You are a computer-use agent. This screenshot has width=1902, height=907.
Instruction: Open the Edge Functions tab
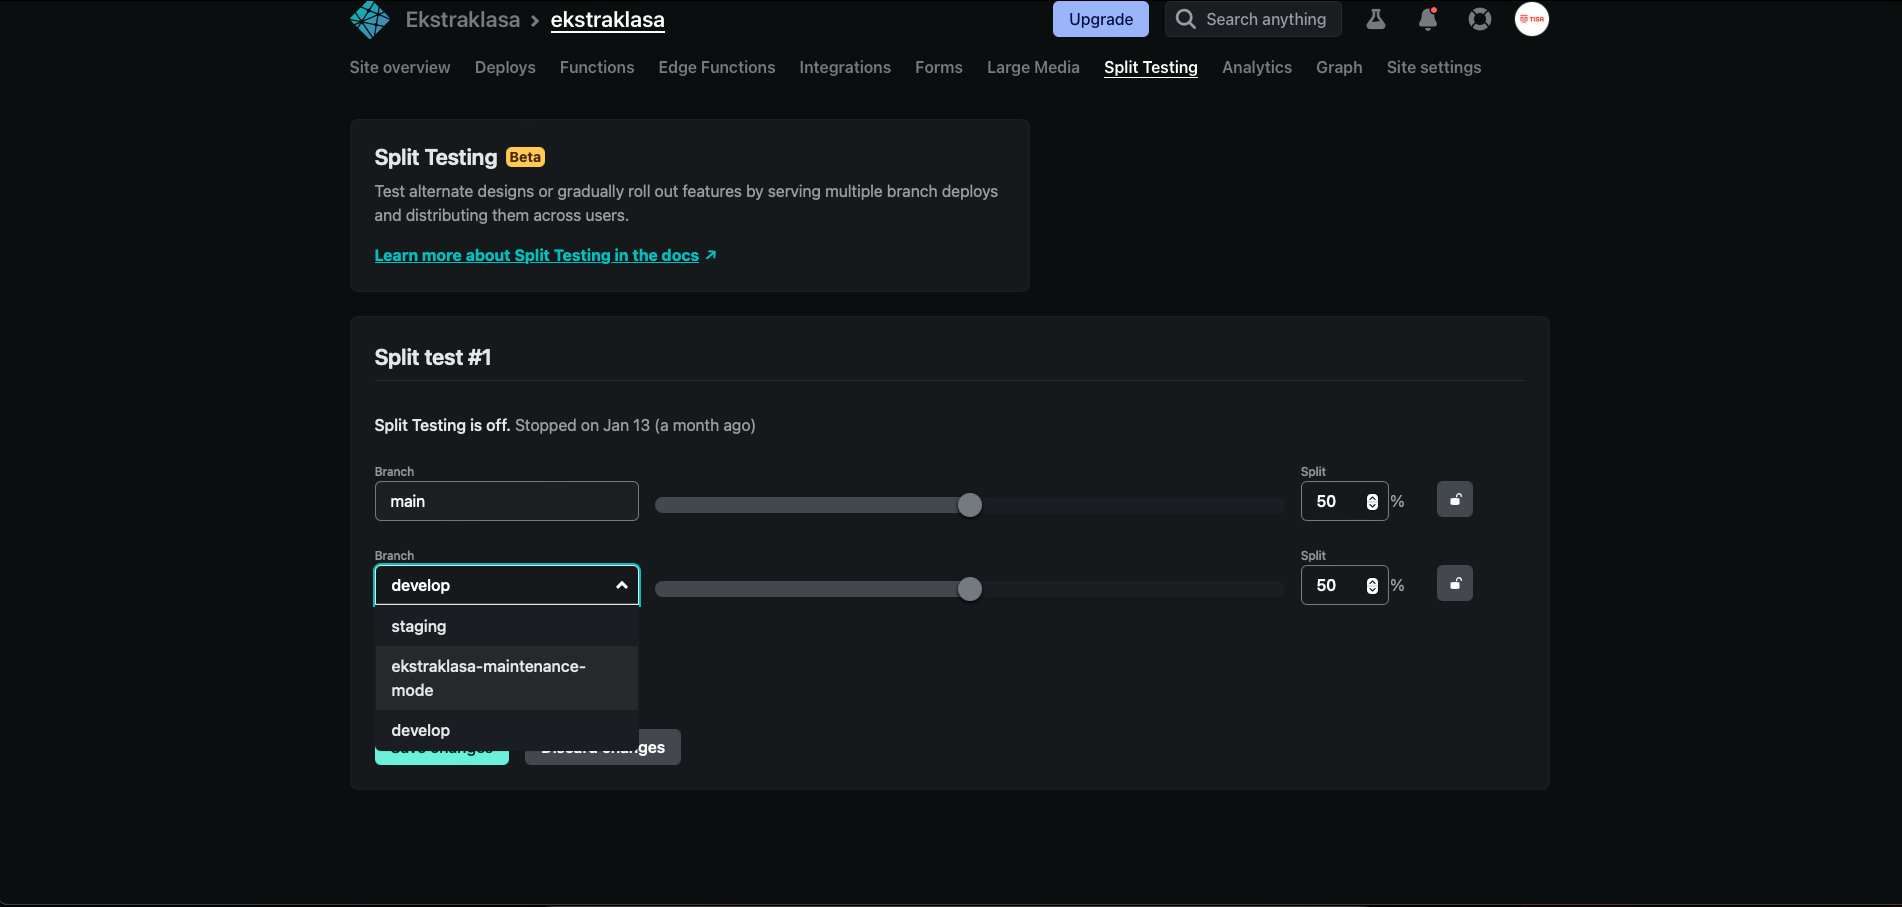[717, 67]
